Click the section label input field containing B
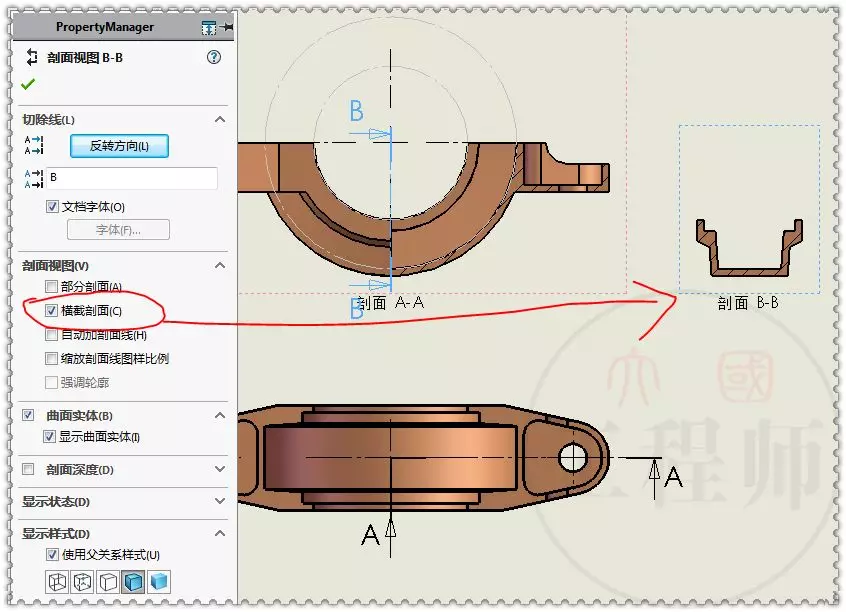This screenshot has height=612, width=846. point(132,178)
